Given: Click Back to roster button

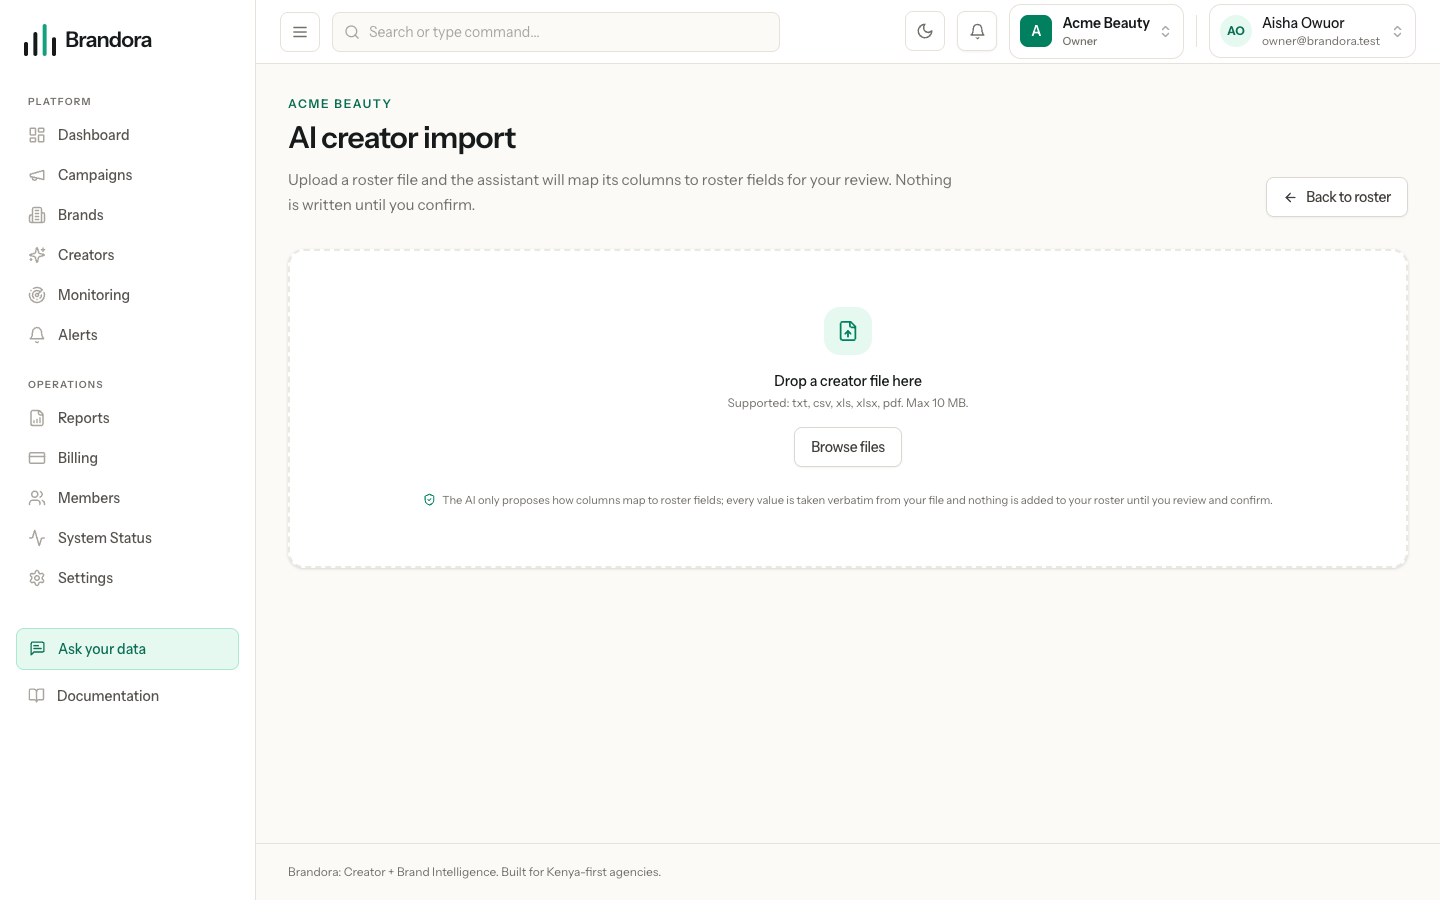Looking at the screenshot, I should 1336,197.
